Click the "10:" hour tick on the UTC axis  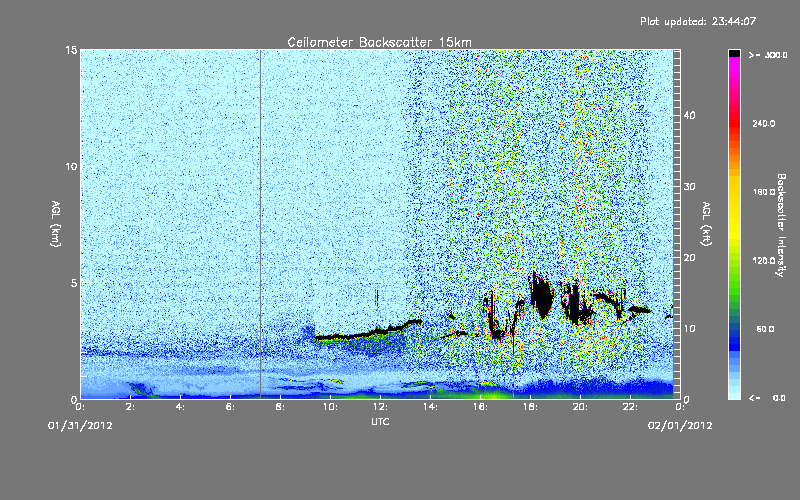pos(331,407)
